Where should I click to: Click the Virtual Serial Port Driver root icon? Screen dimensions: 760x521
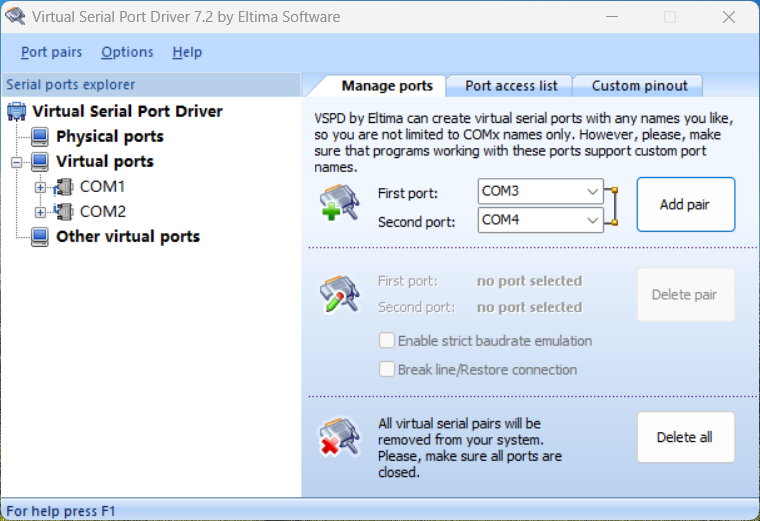17,111
